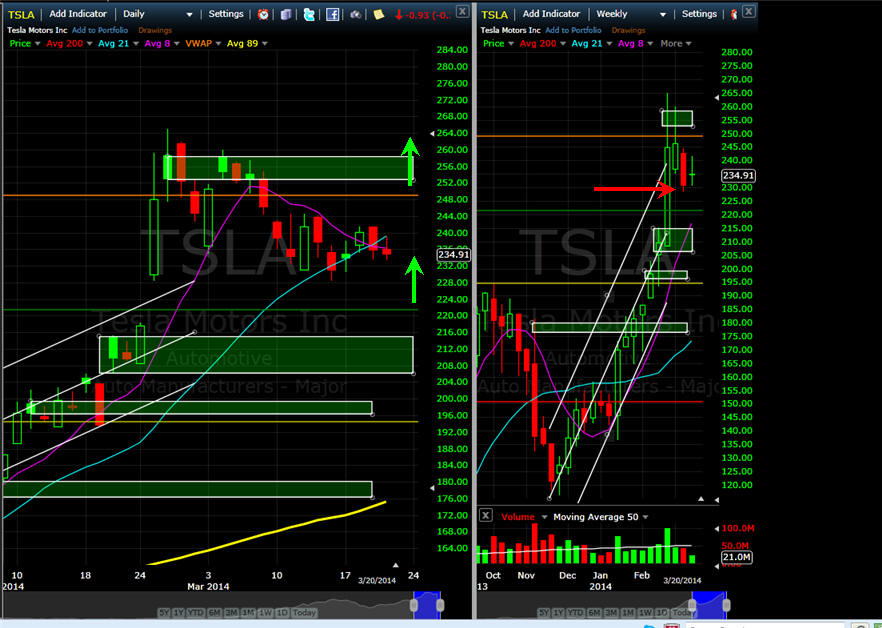Click the 21.0M volume label

(736, 557)
